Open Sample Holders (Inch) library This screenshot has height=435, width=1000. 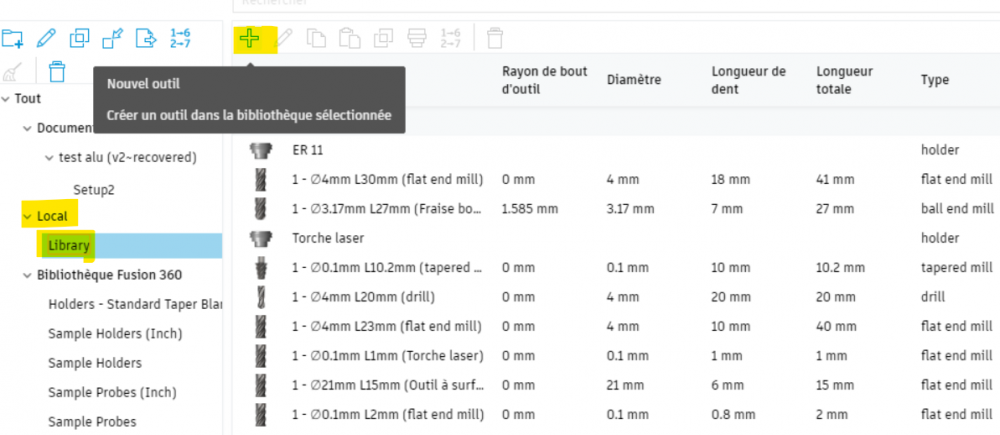(115, 334)
